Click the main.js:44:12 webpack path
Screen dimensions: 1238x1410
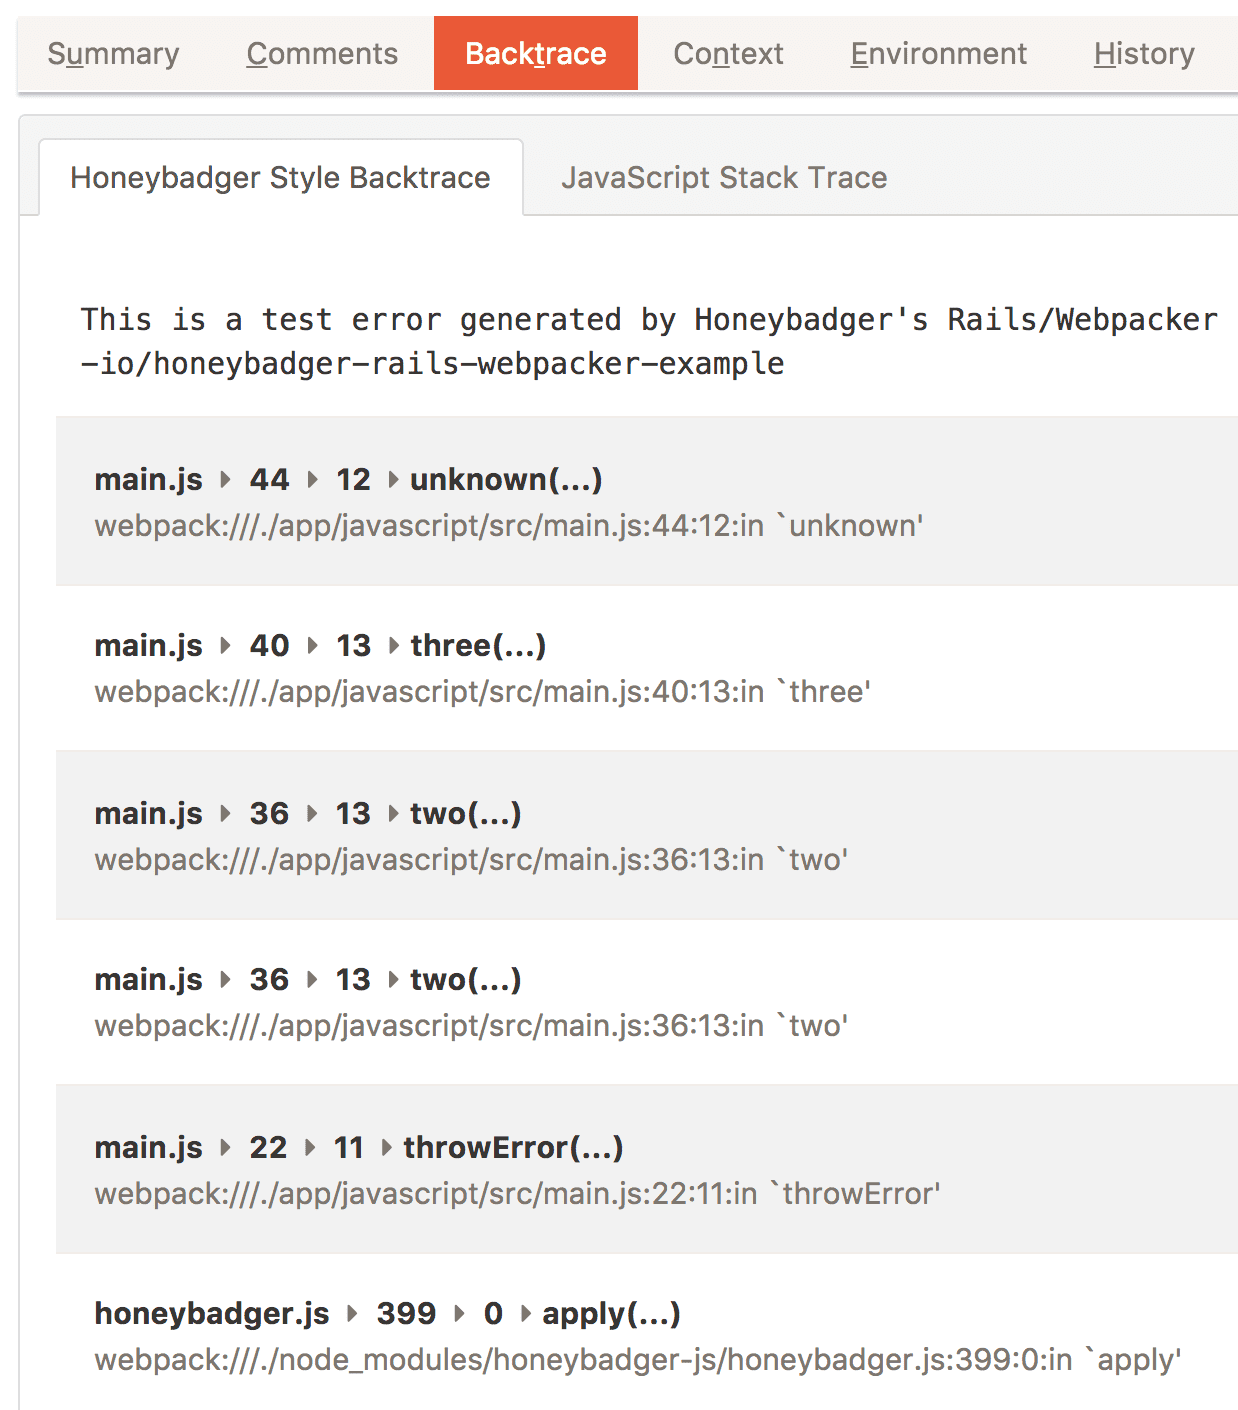[x=508, y=526]
